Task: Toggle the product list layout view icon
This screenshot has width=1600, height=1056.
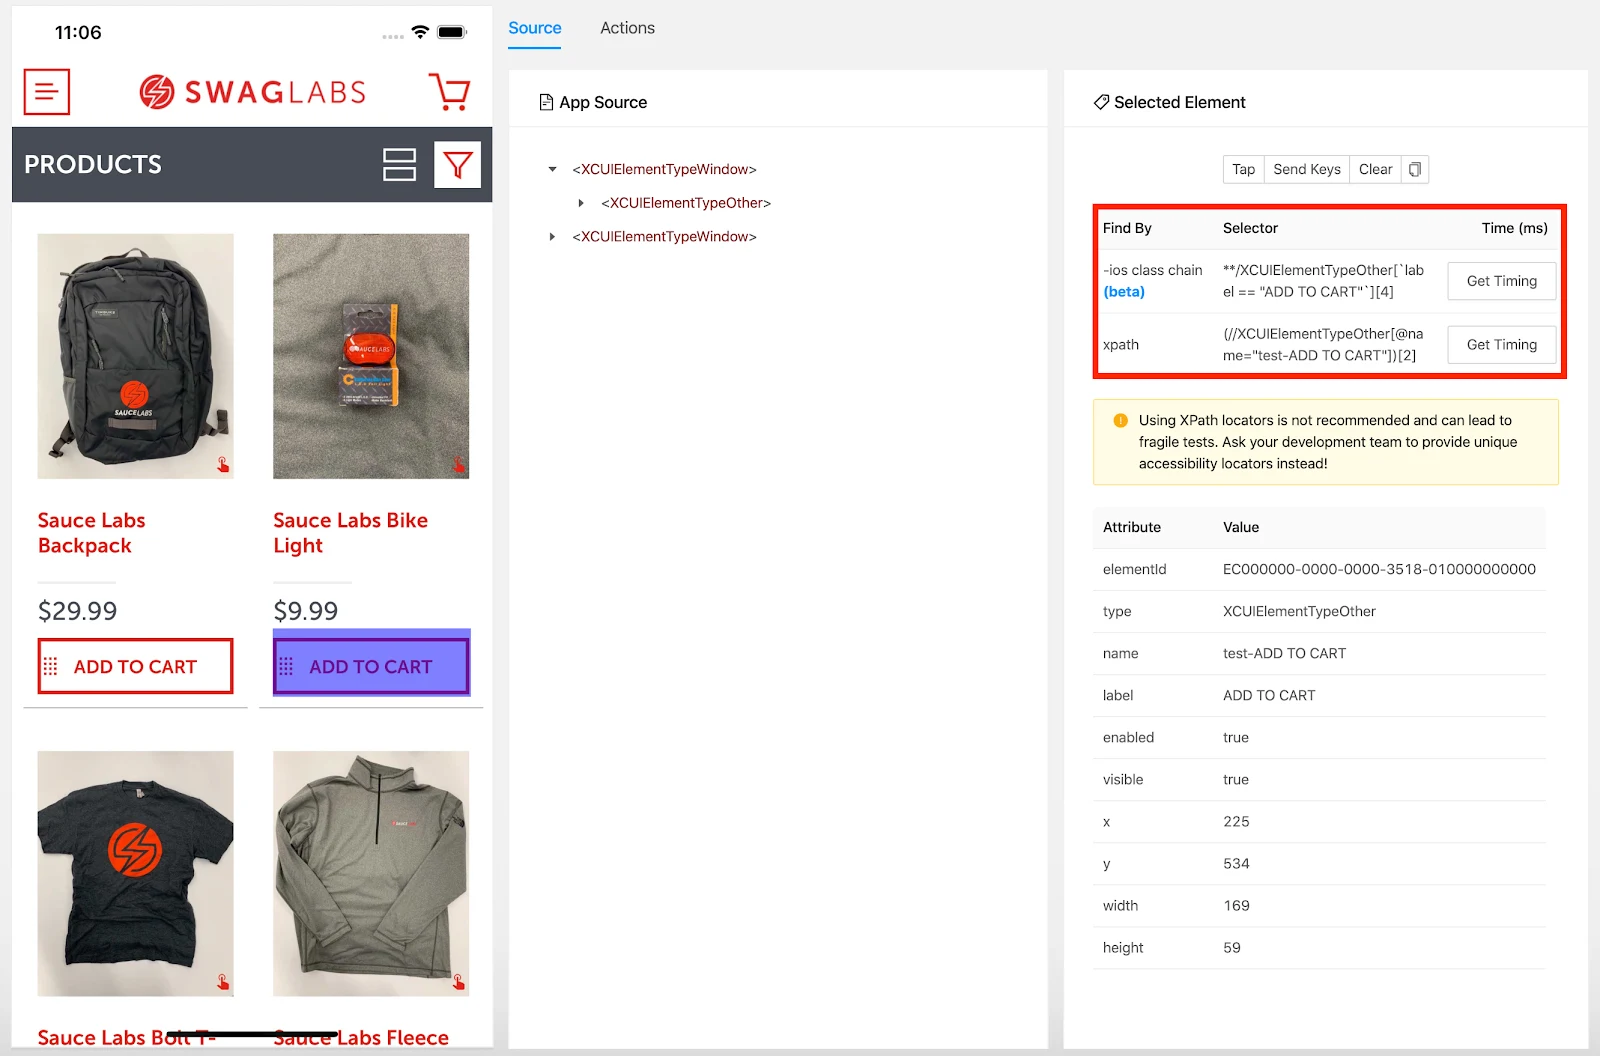Action: pos(399,165)
